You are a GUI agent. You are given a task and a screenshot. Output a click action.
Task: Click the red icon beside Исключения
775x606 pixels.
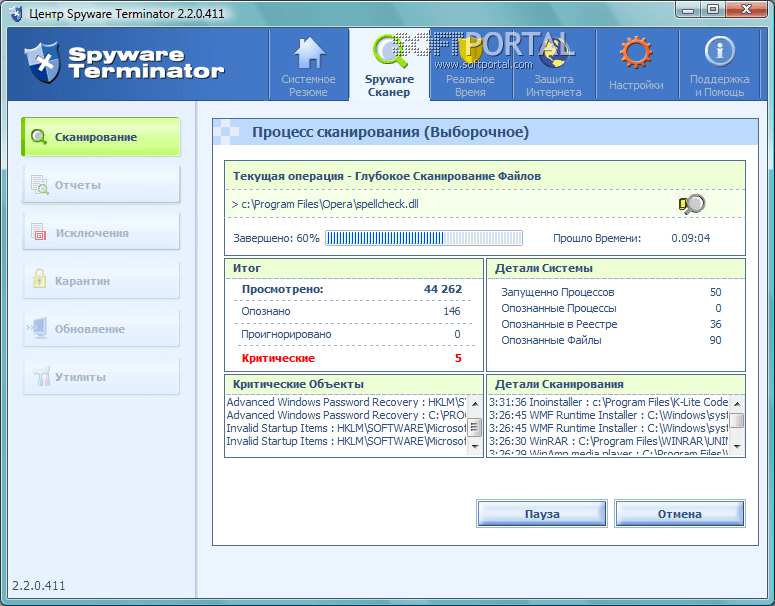(x=39, y=232)
